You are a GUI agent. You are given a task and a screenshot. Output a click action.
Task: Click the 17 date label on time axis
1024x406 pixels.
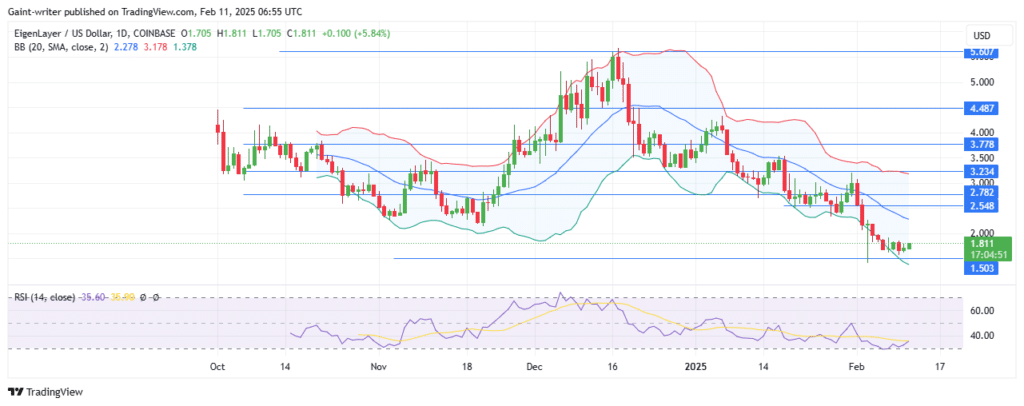(x=939, y=367)
